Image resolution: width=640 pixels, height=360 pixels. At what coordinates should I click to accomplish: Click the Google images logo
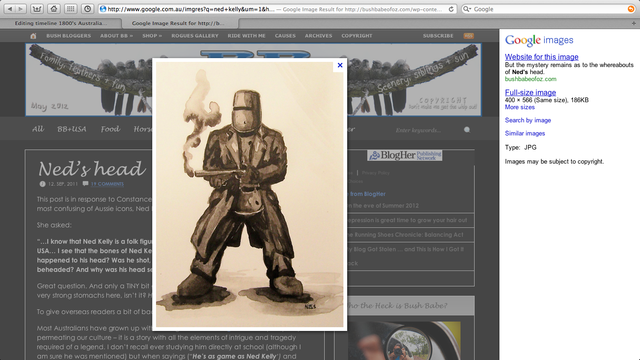click(539, 40)
